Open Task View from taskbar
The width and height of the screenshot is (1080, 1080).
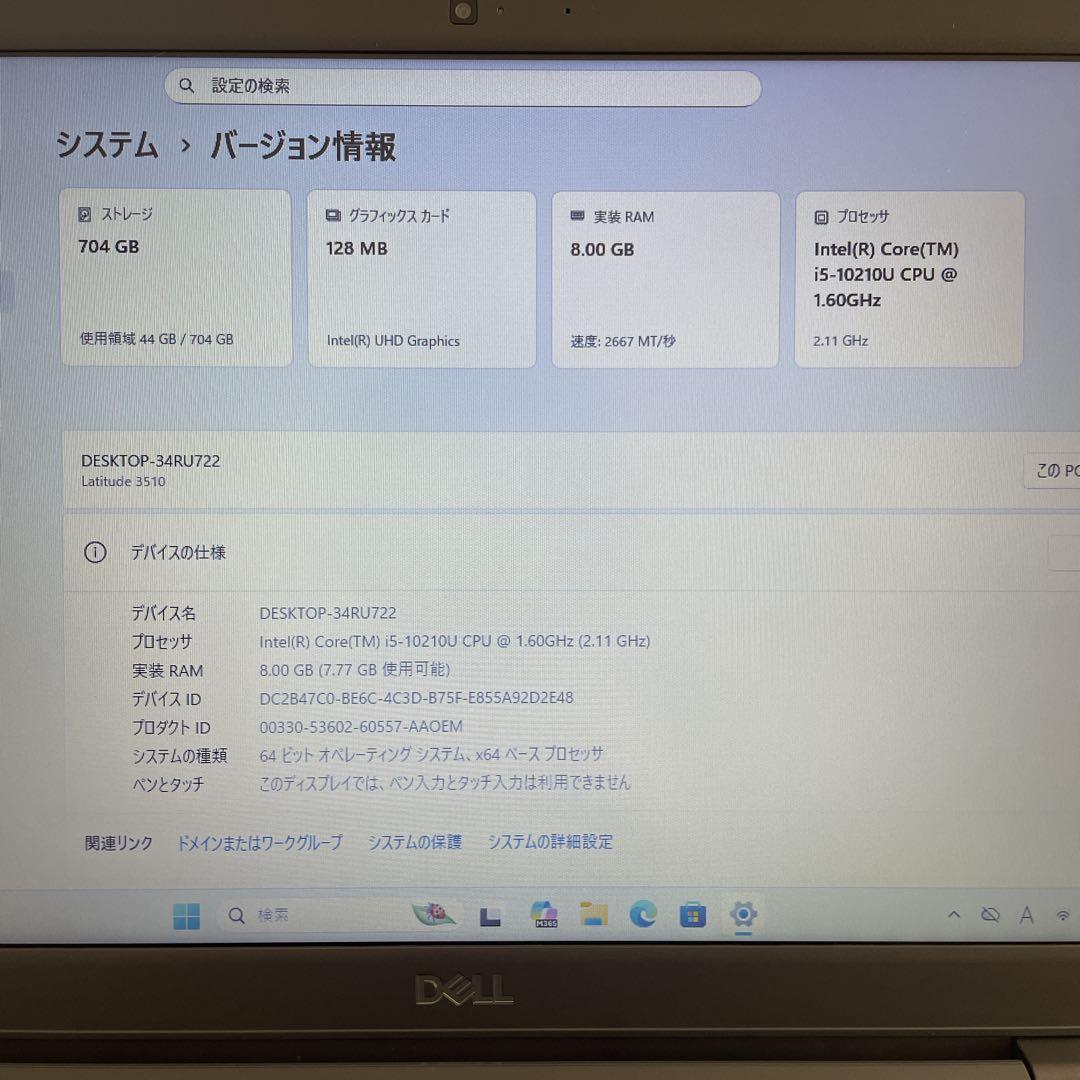(x=490, y=917)
